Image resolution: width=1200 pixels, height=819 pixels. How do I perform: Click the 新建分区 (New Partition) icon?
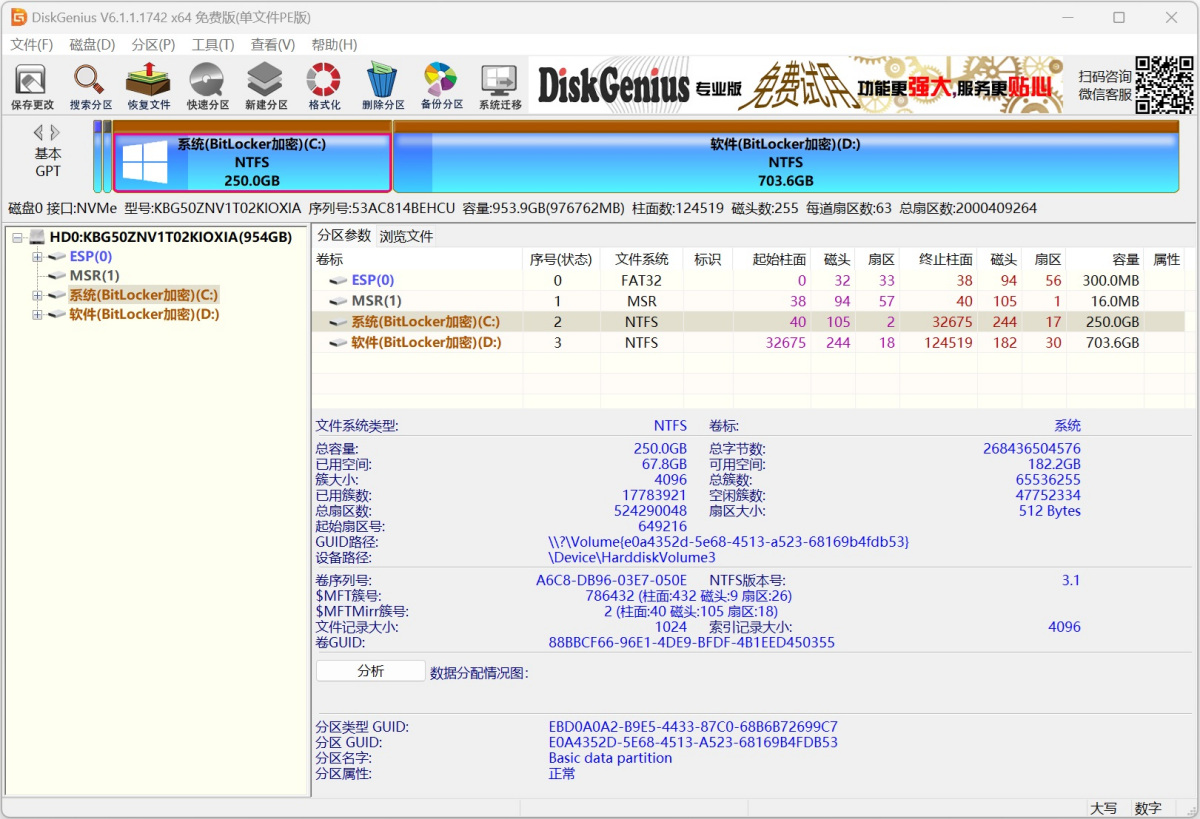click(265, 85)
